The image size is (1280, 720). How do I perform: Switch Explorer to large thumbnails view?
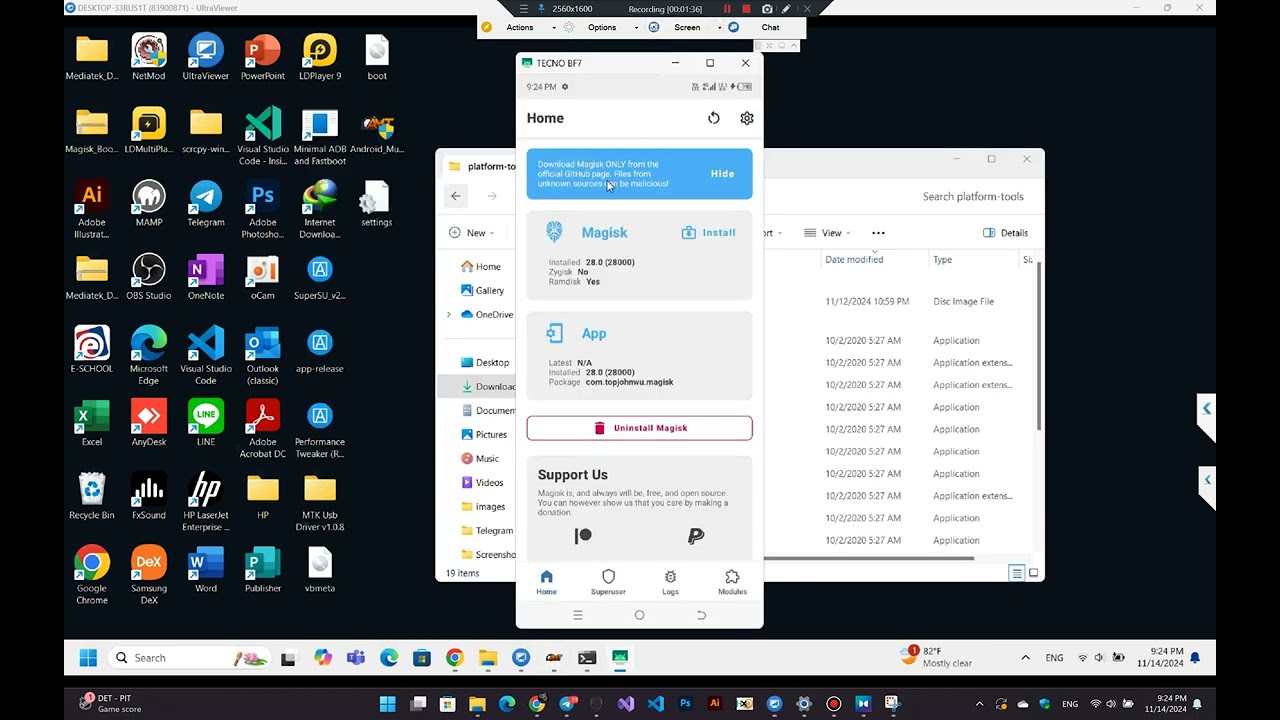point(1034,573)
